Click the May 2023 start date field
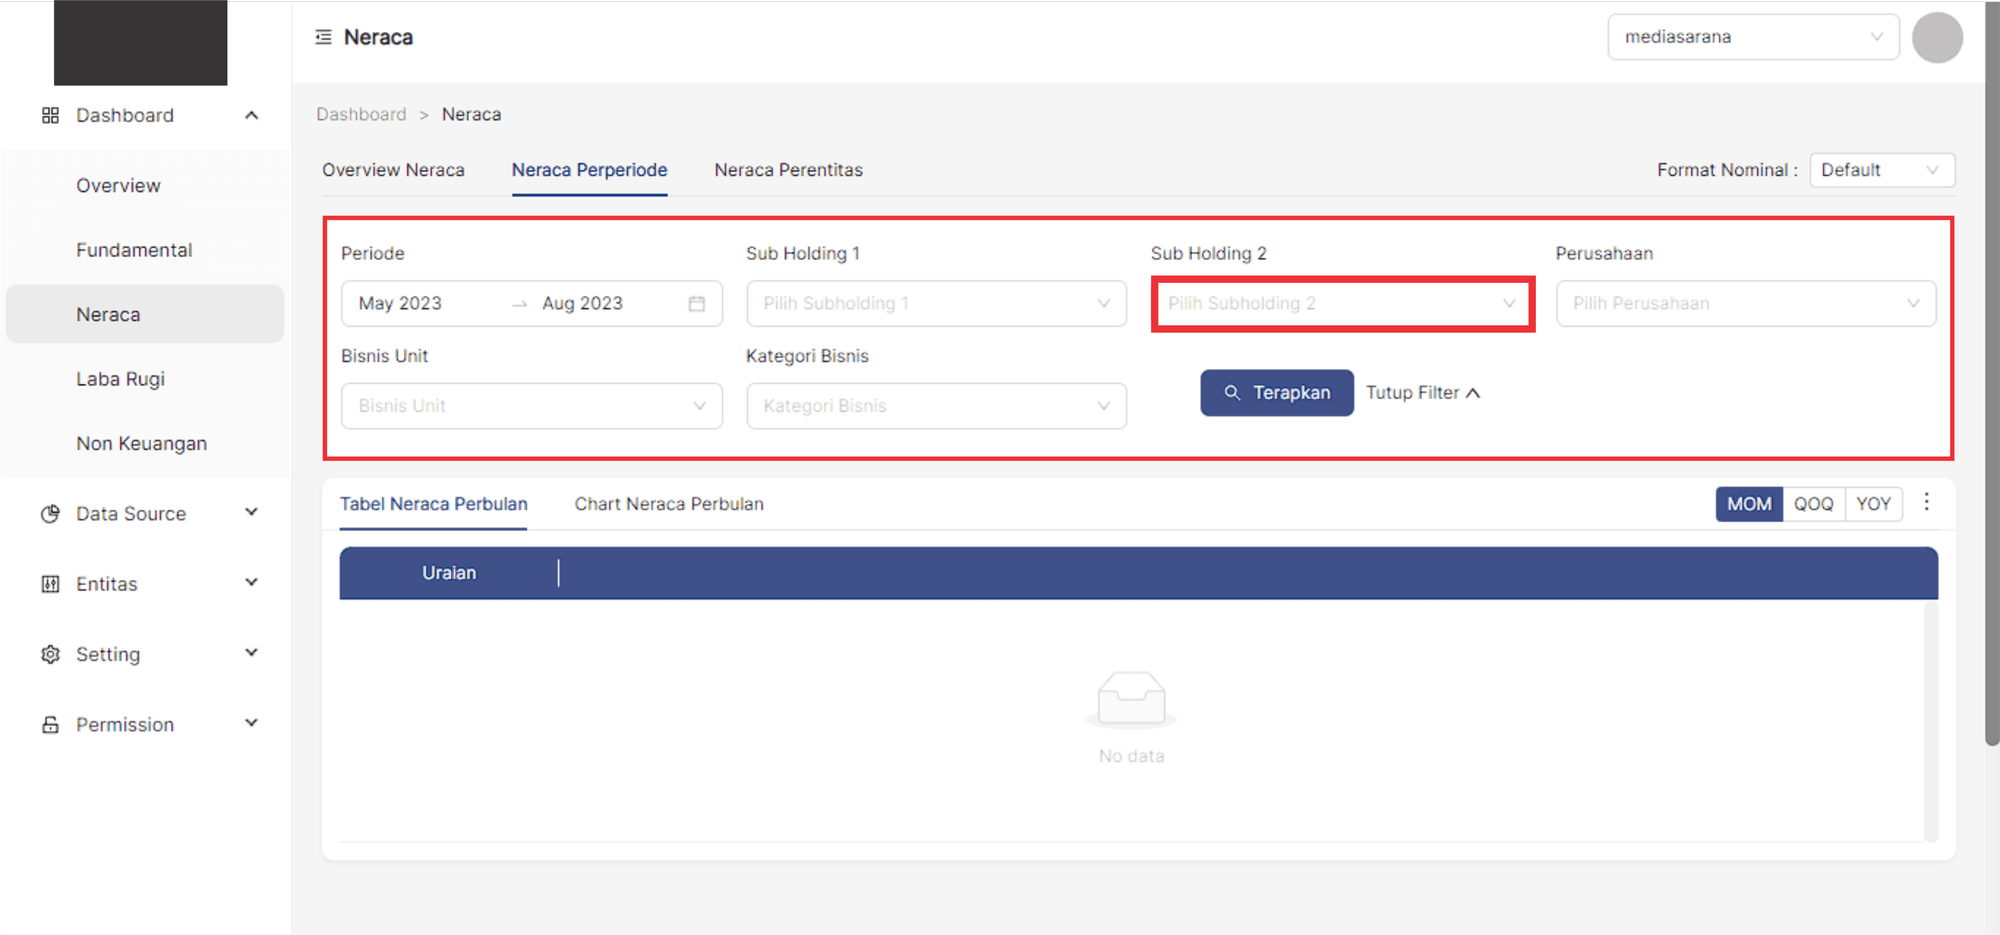 point(420,304)
